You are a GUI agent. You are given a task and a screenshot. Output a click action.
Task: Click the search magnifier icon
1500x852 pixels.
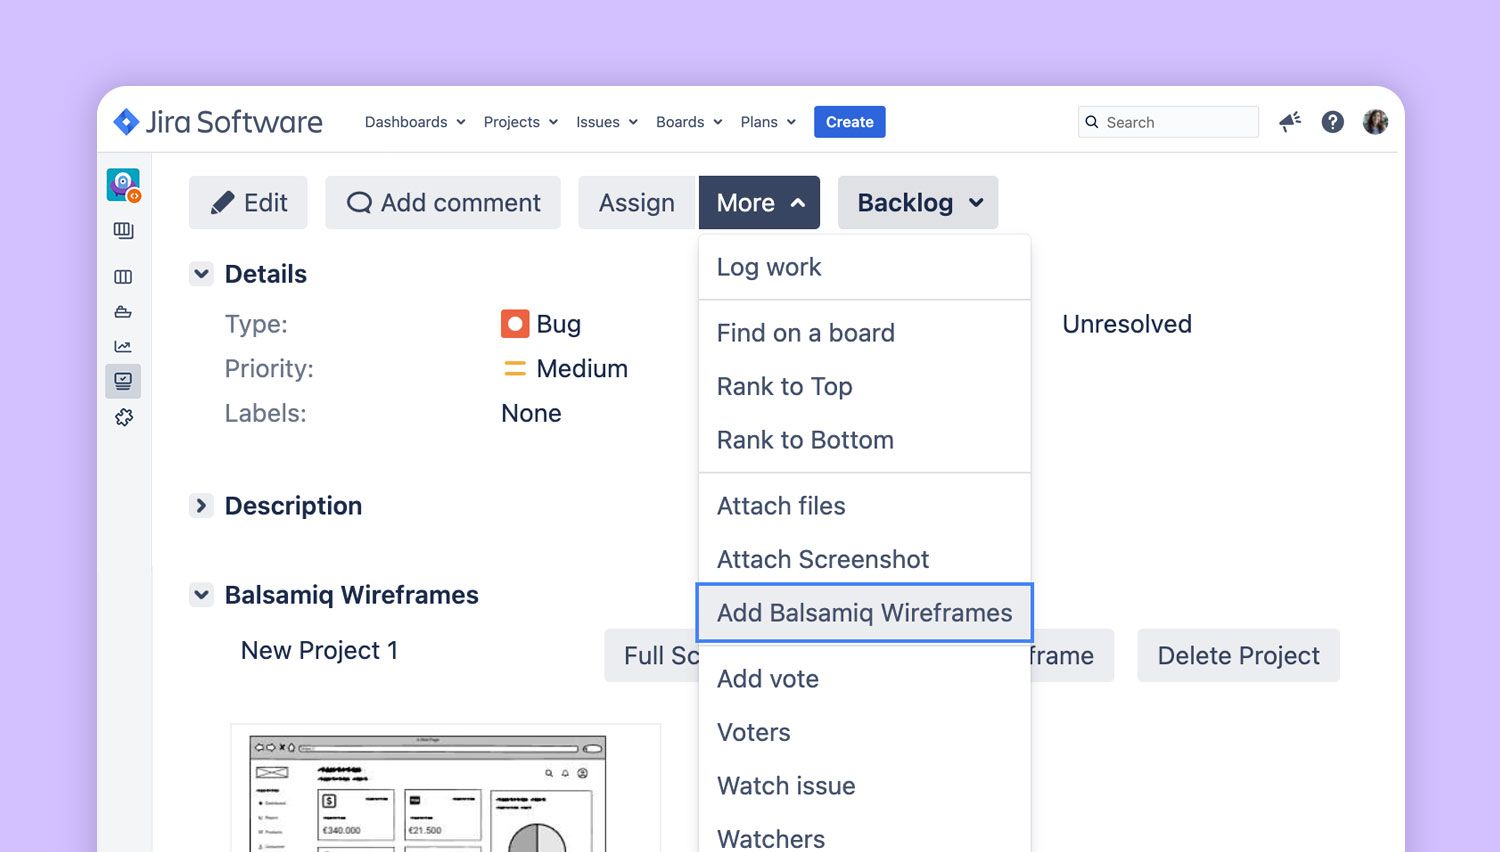click(1092, 122)
